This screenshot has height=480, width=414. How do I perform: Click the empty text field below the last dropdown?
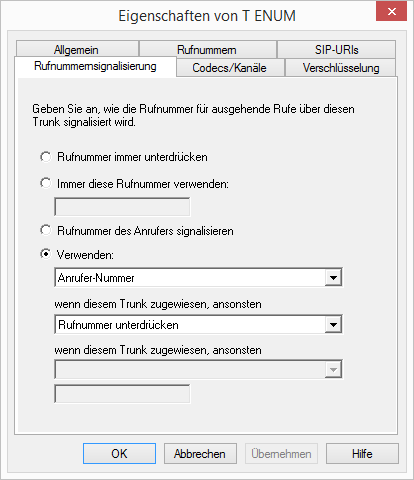122,394
